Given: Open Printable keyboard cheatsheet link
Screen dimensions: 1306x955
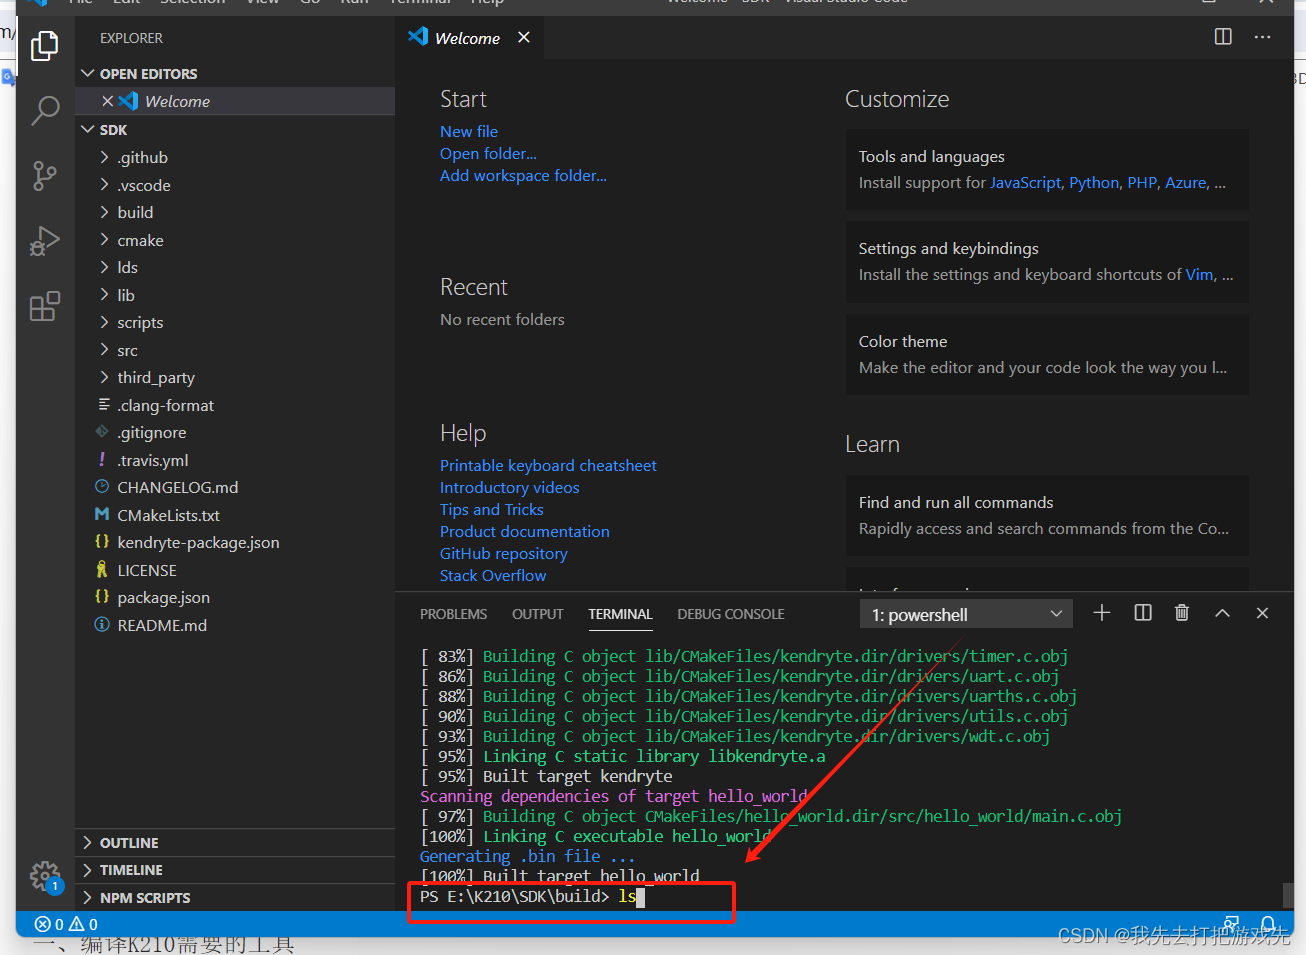Looking at the screenshot, I should click(548, 465).
